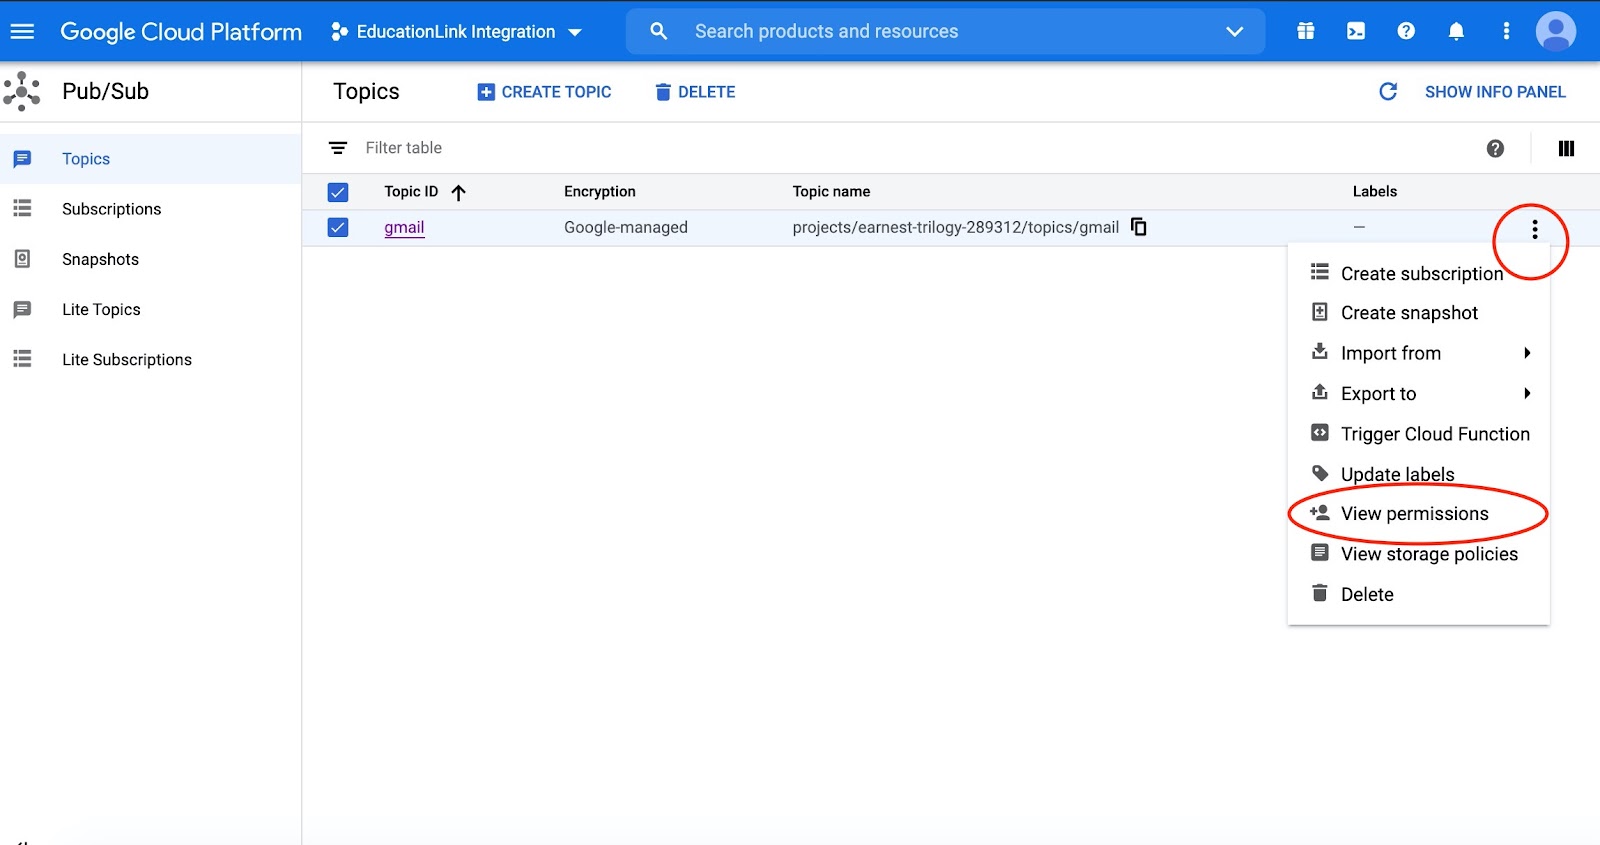
Task: Expand the Export to submenu arrow
Action: [x=1527, y=393]
